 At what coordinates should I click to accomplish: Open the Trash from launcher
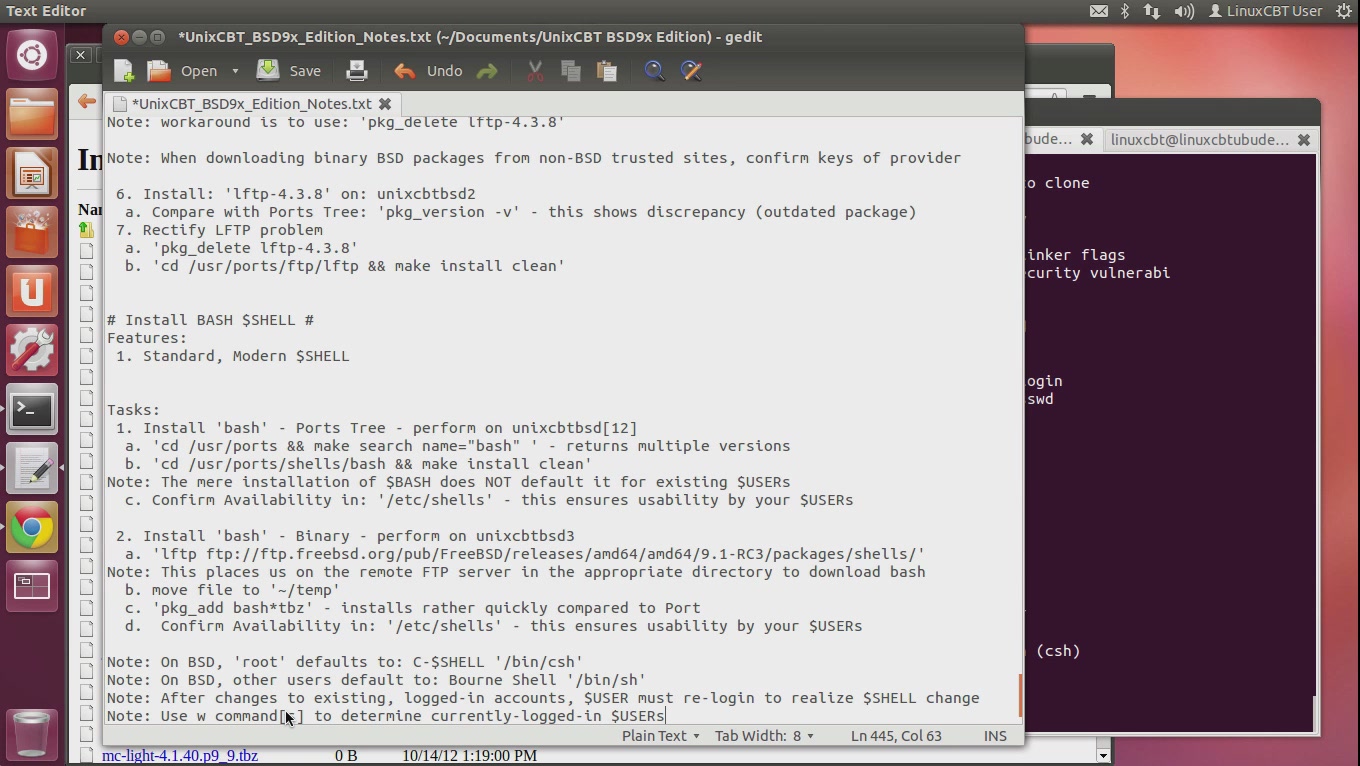click(32, 734)
